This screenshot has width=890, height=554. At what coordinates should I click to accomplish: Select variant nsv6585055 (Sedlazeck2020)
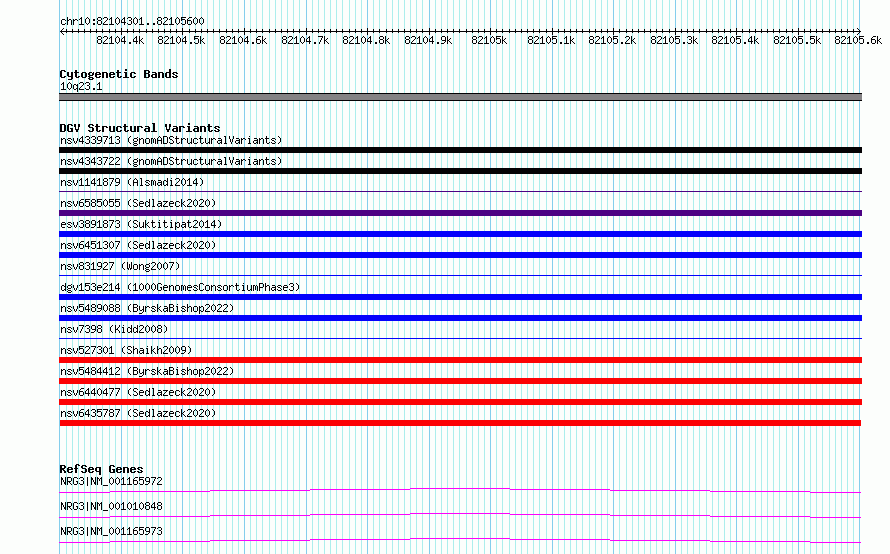click(x=138, y=203)
